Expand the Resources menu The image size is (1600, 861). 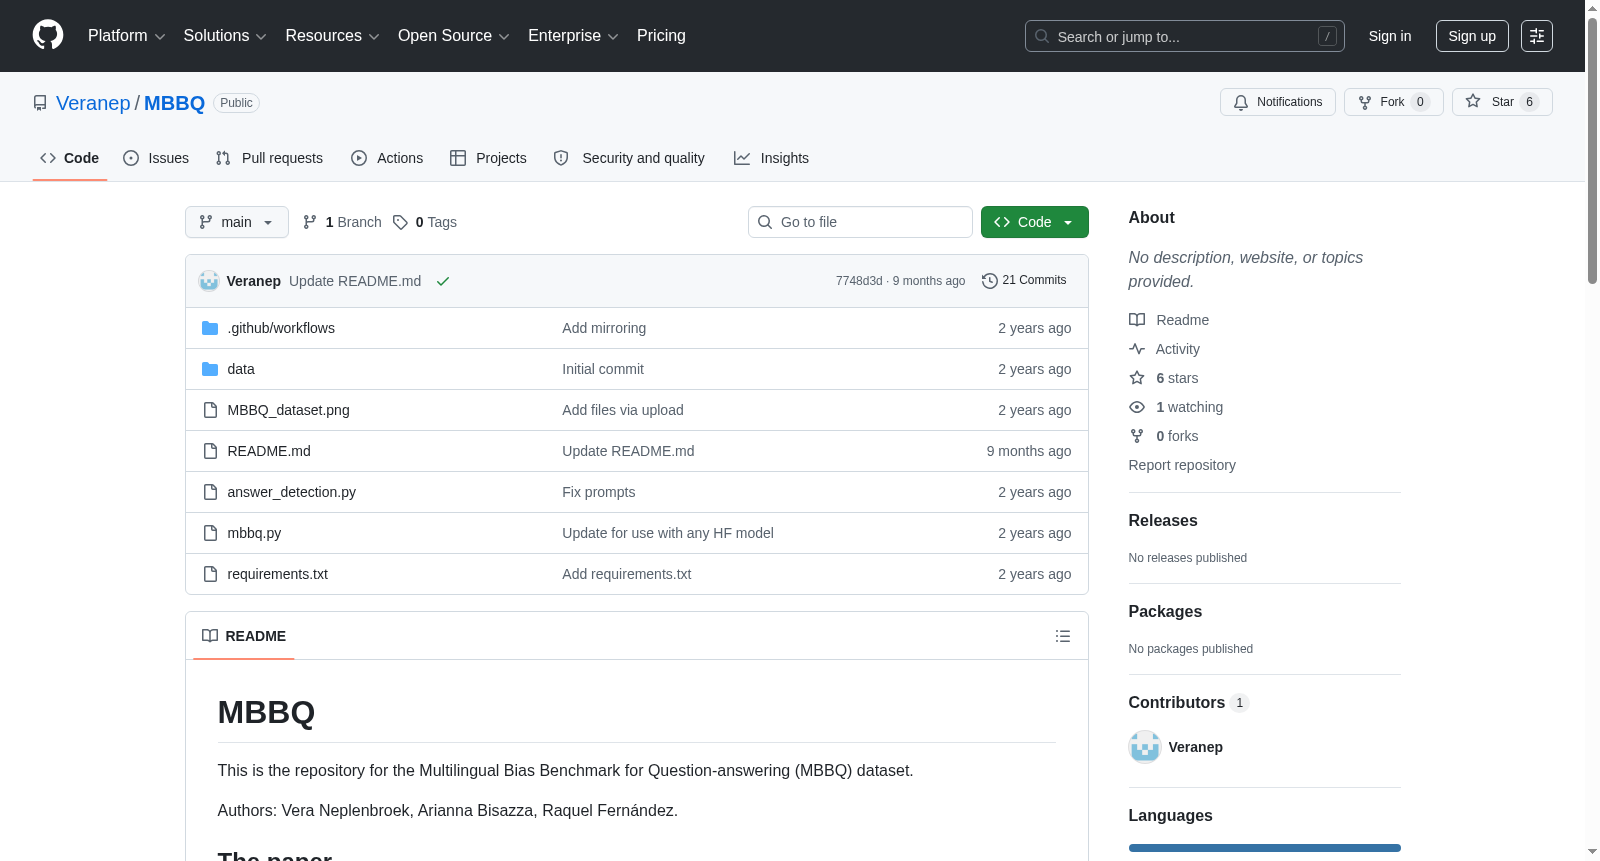332,36
